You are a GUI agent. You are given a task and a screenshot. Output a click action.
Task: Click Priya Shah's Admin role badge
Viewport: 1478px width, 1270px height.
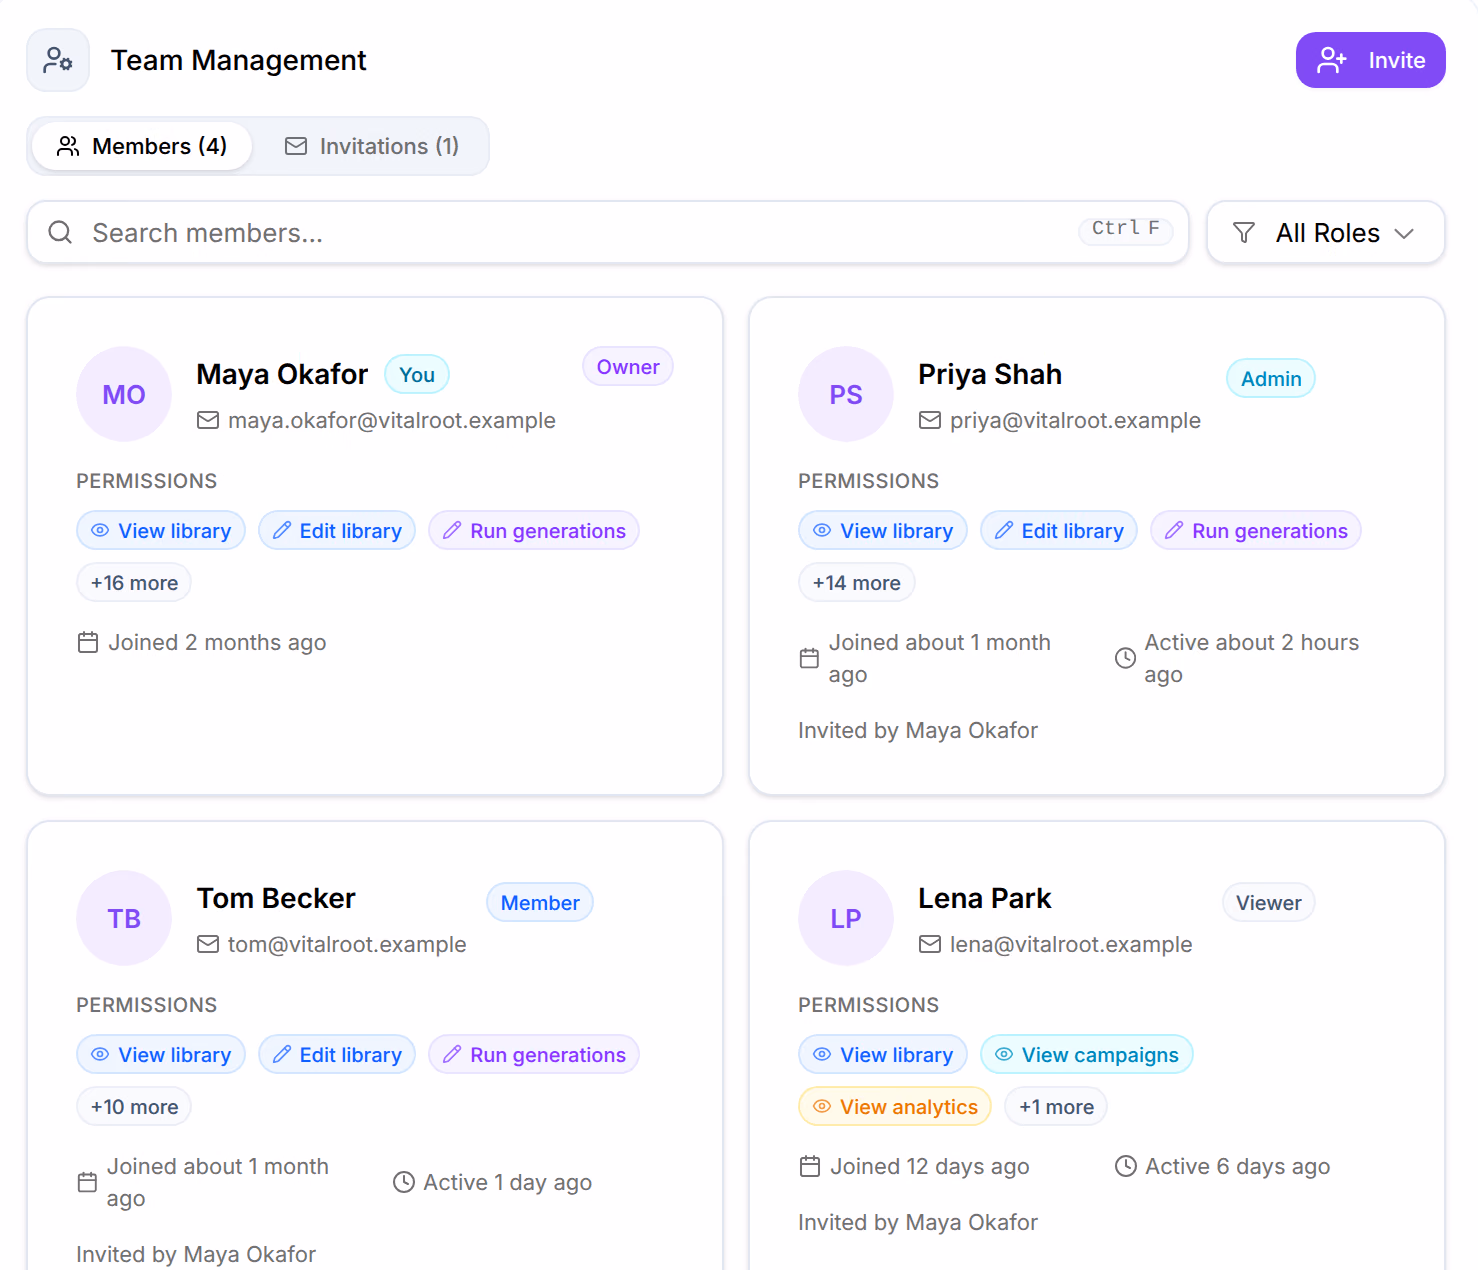pos(1271,379)
